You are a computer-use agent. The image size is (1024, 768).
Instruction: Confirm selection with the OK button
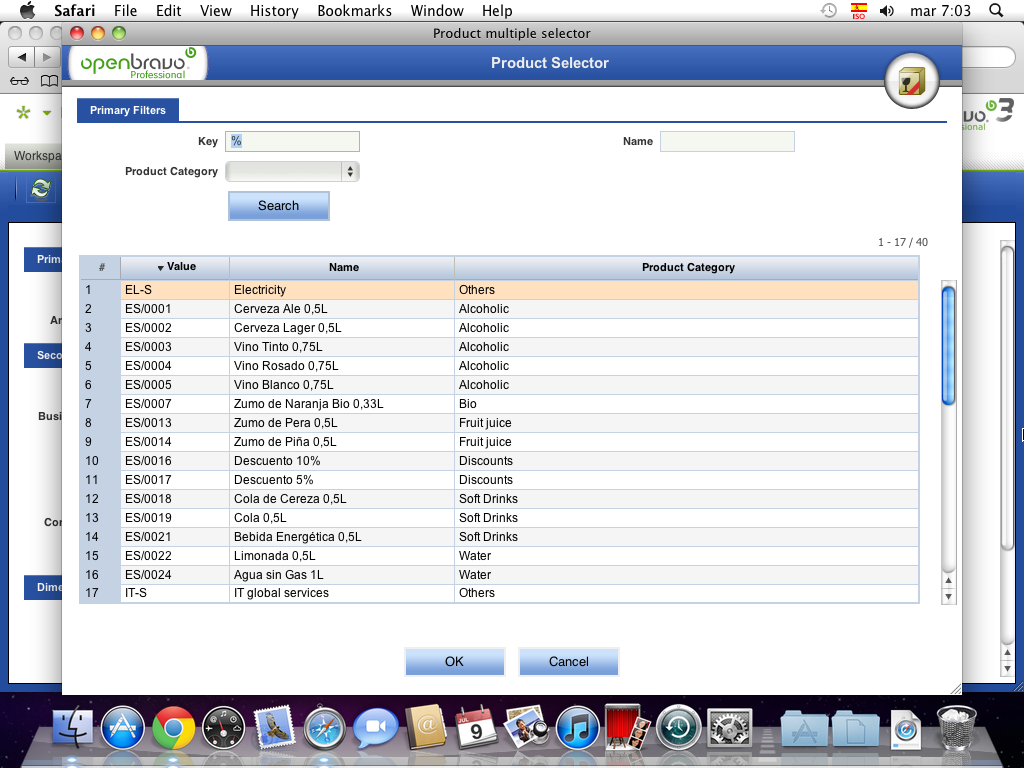pyautogui.click(x=454, y=662)
